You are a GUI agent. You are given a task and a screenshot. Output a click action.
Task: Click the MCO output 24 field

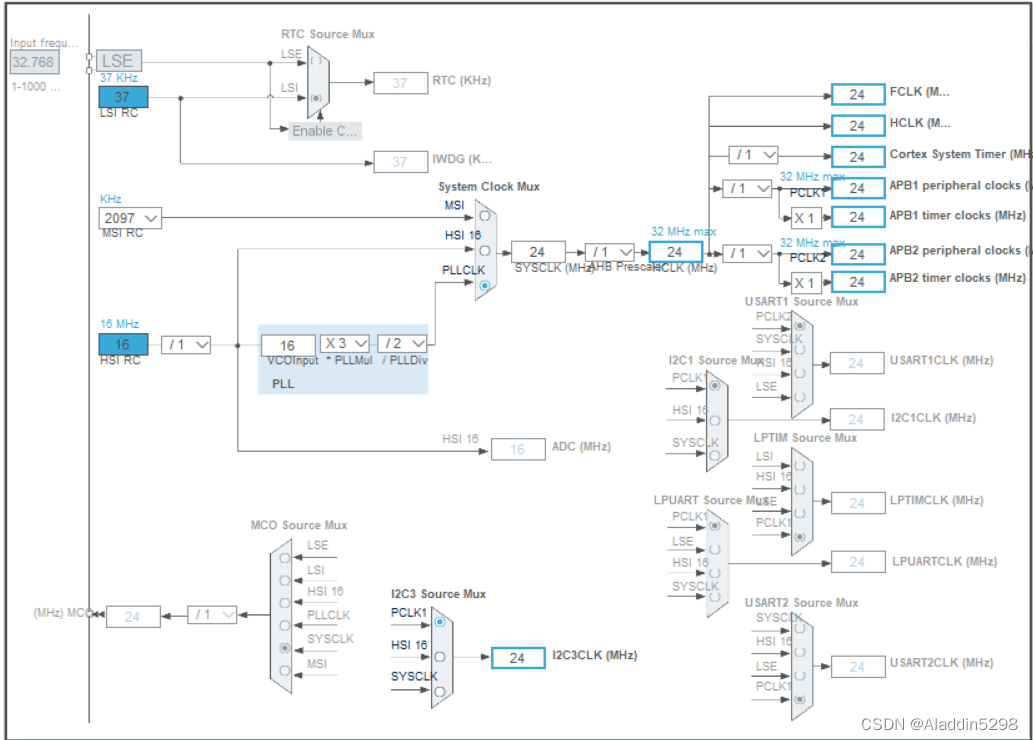click(133, 617)
